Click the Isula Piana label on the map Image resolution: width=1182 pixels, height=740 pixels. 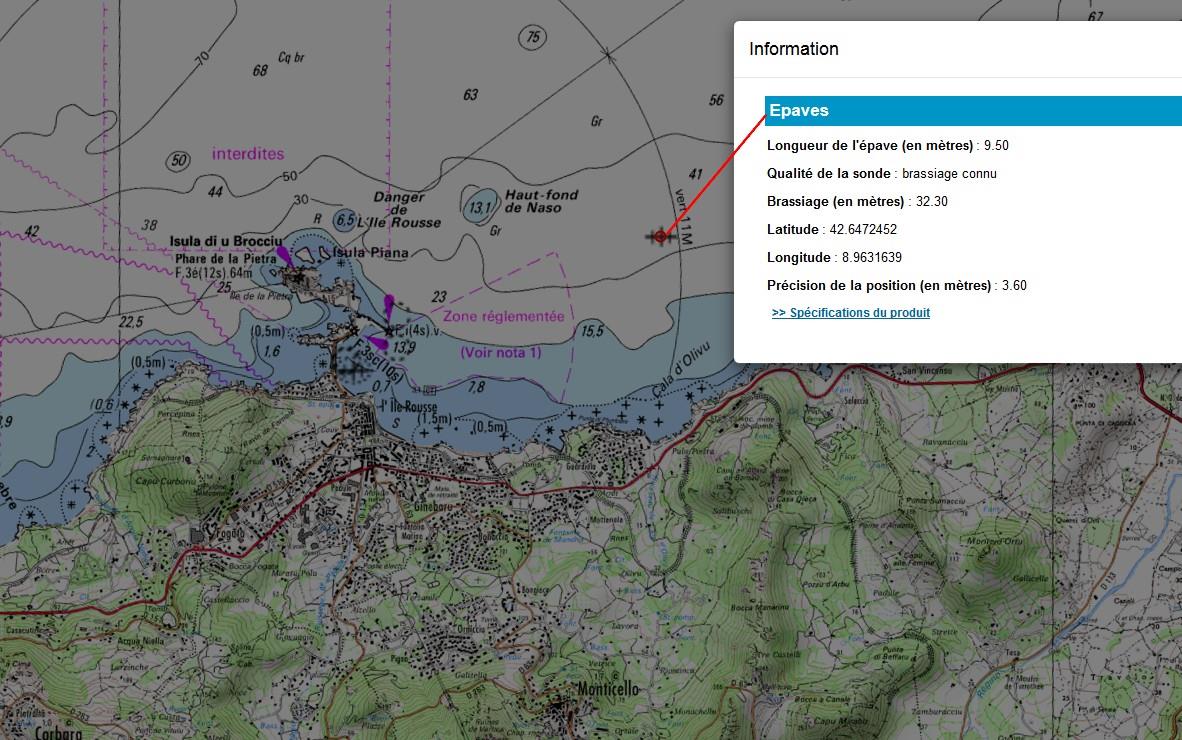click(371, 252)
